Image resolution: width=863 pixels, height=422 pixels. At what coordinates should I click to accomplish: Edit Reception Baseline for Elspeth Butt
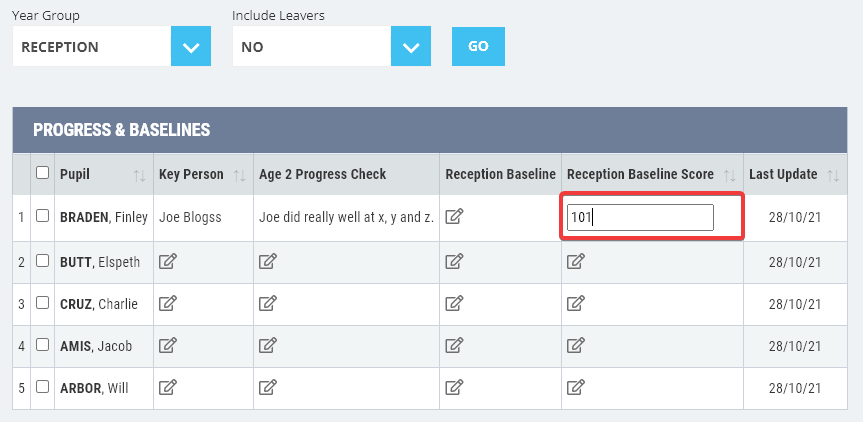pos(454,261)
